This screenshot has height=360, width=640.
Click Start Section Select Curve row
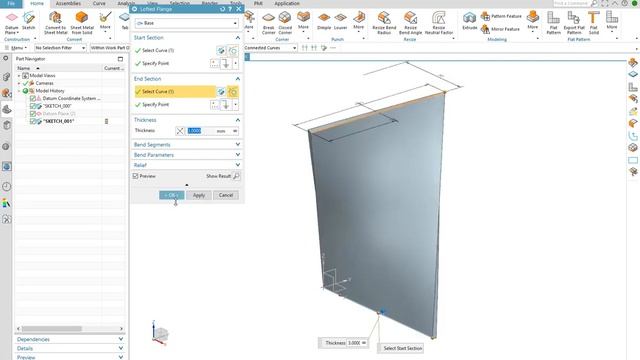pyautogui.click(x=175, y=51)
